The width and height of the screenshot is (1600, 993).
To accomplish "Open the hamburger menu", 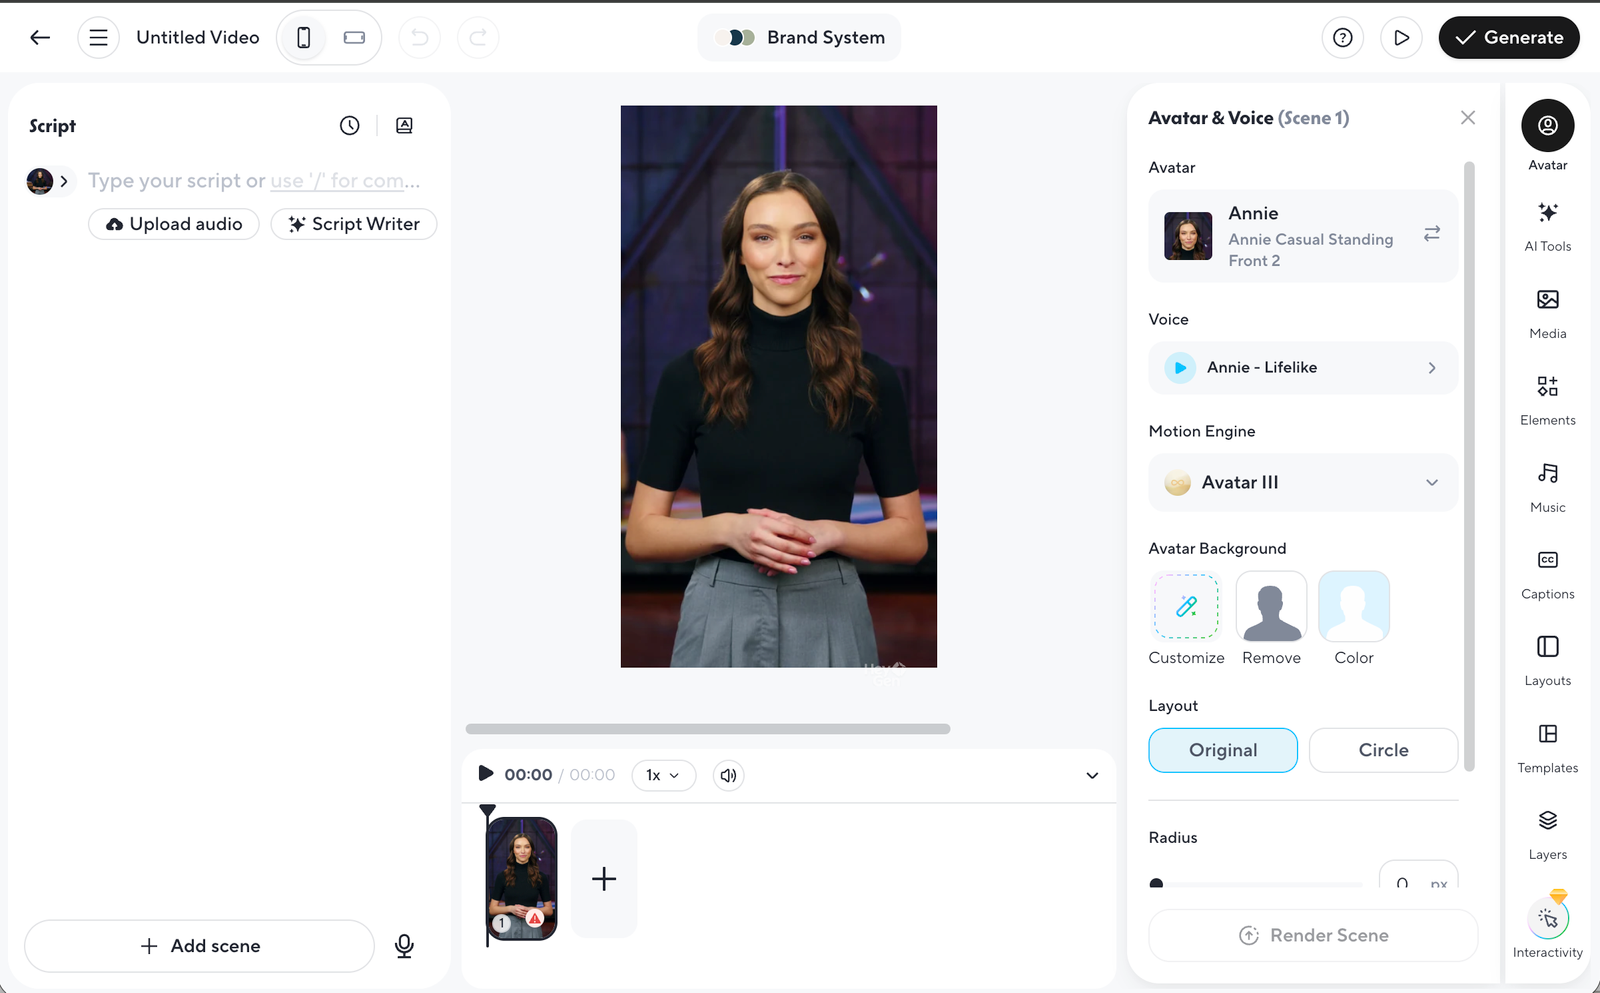I will [x=98, y=37].
